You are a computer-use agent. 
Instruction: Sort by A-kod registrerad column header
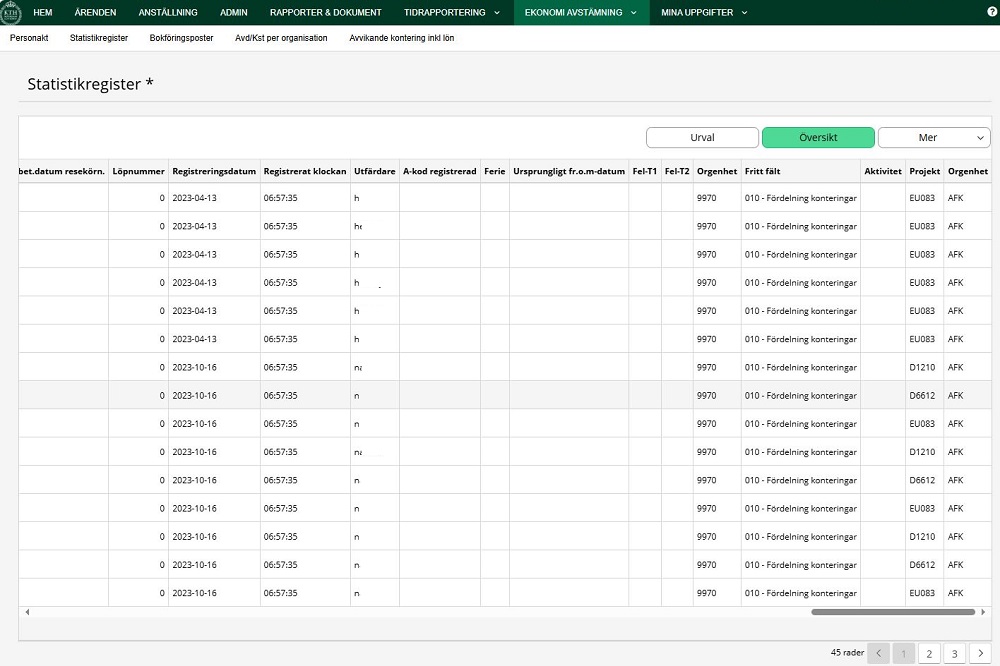(x=439, y=171)
